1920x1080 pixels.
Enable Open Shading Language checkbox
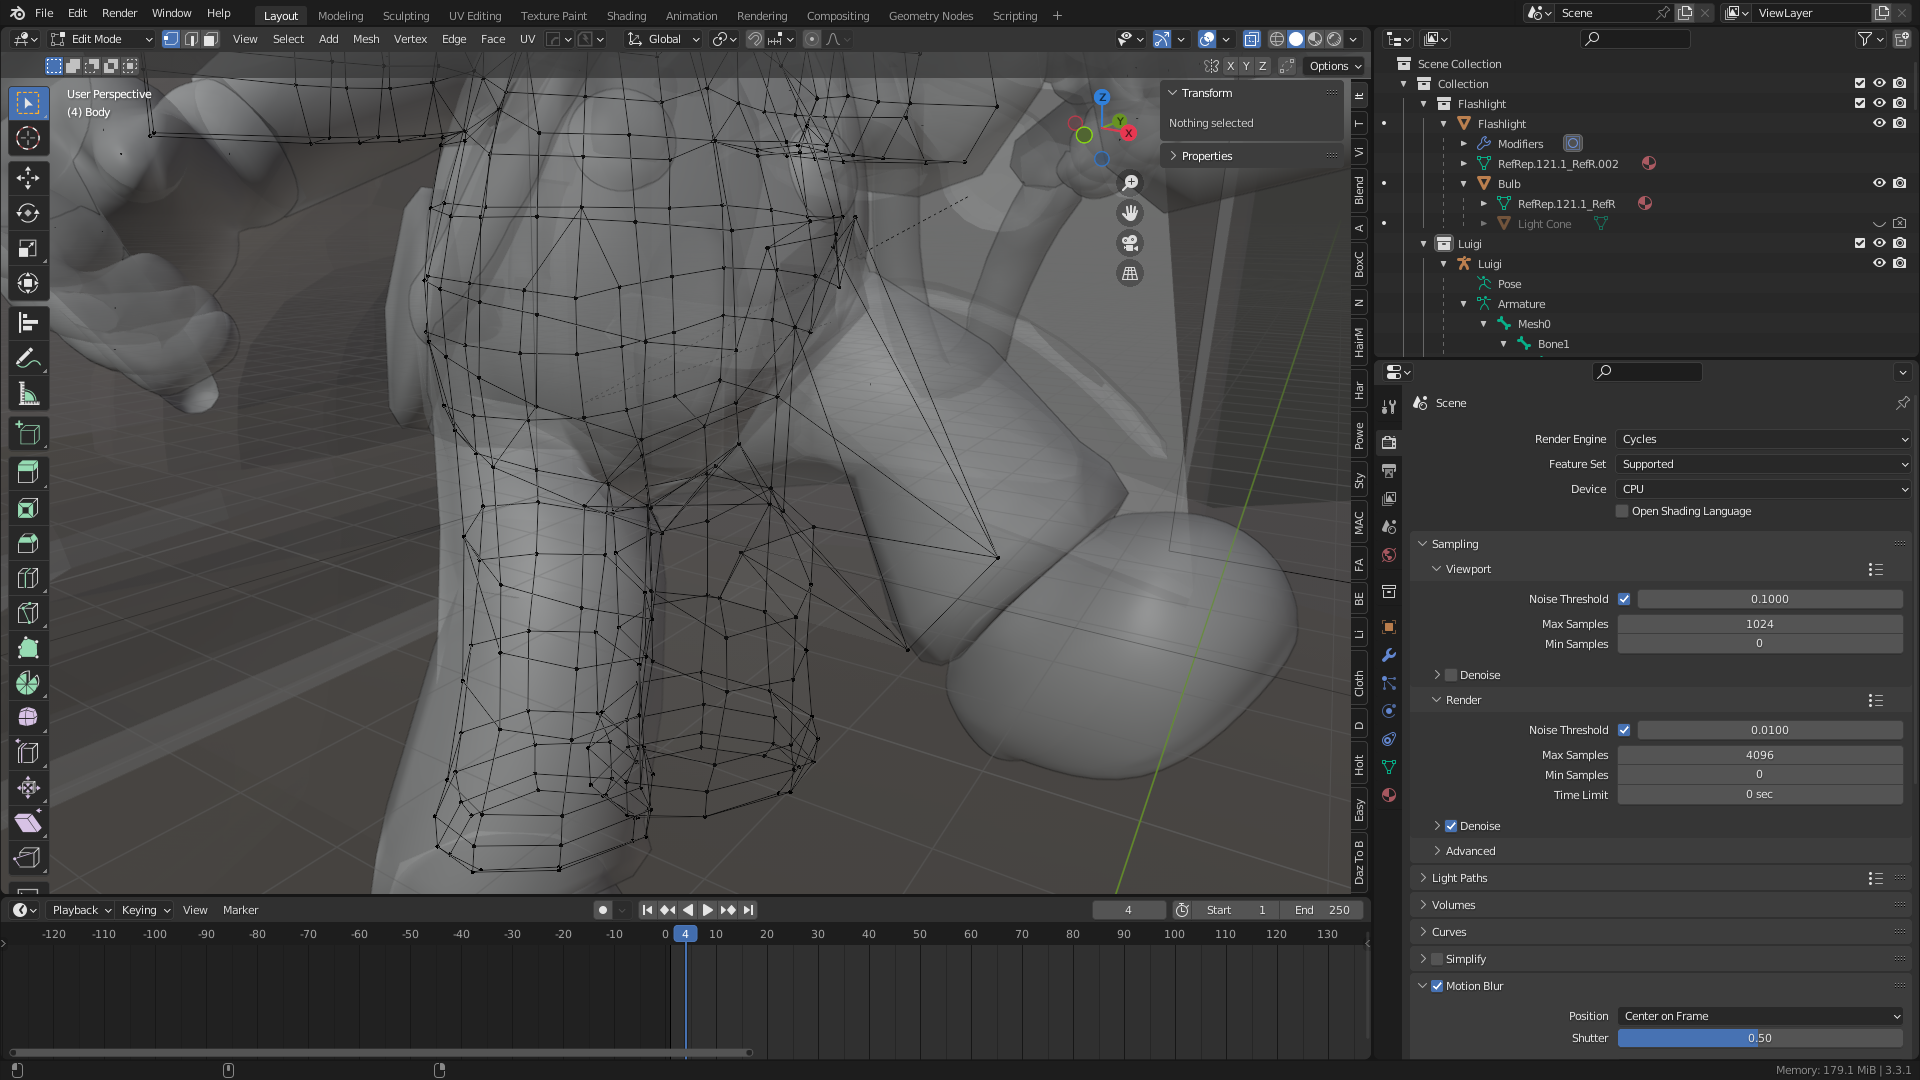(1622, 511)
